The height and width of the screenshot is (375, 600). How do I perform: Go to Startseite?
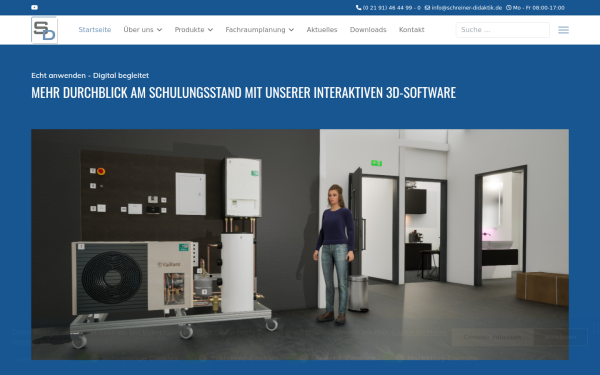[x=95, y=30]
